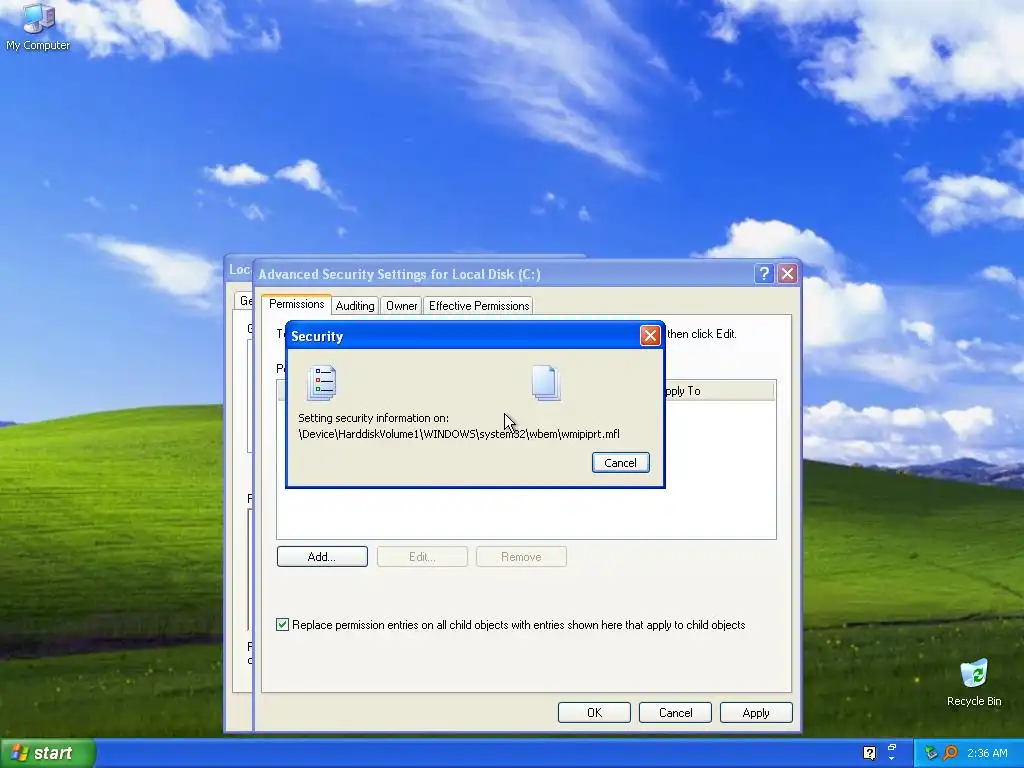Image resolution: width=1024 pixels, height=768 pixels.
Task: Click the language bar help question mark icon
Action: [869, 753]
